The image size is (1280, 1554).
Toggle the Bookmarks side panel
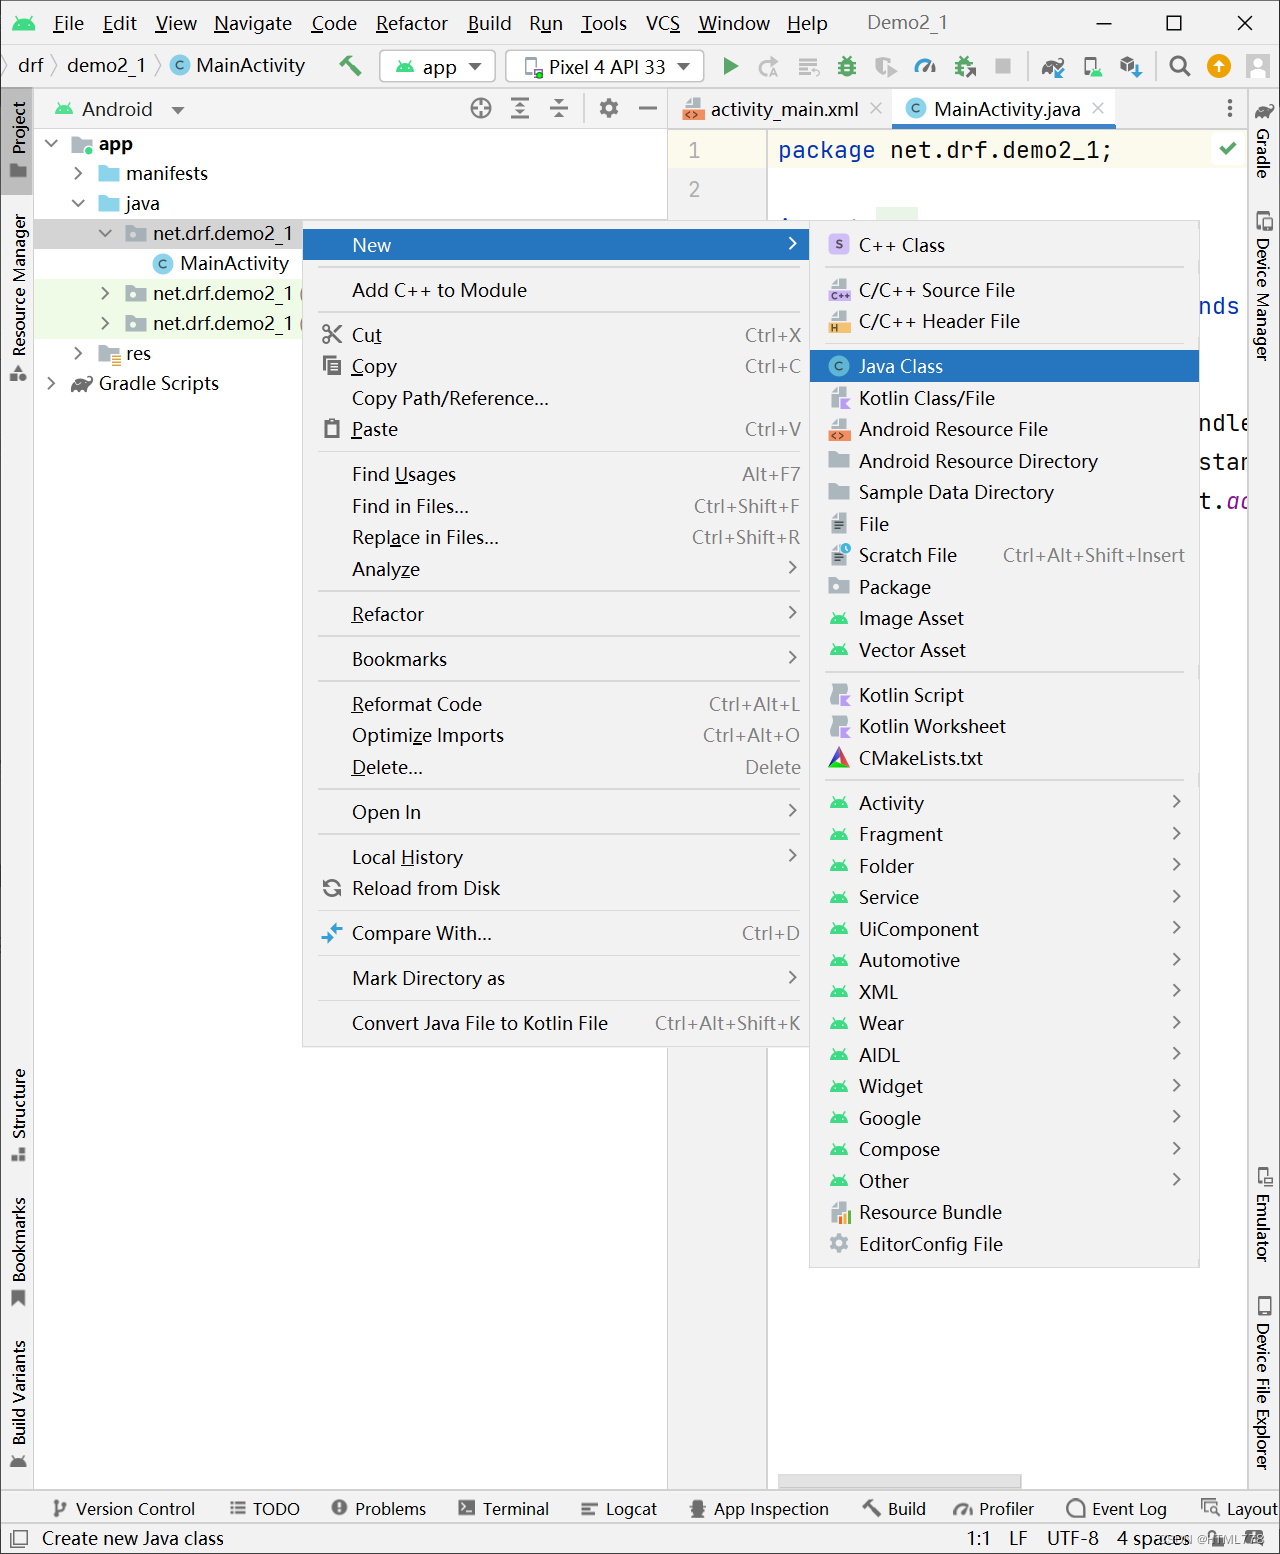pyautogui.click(x=18, y=1251)
